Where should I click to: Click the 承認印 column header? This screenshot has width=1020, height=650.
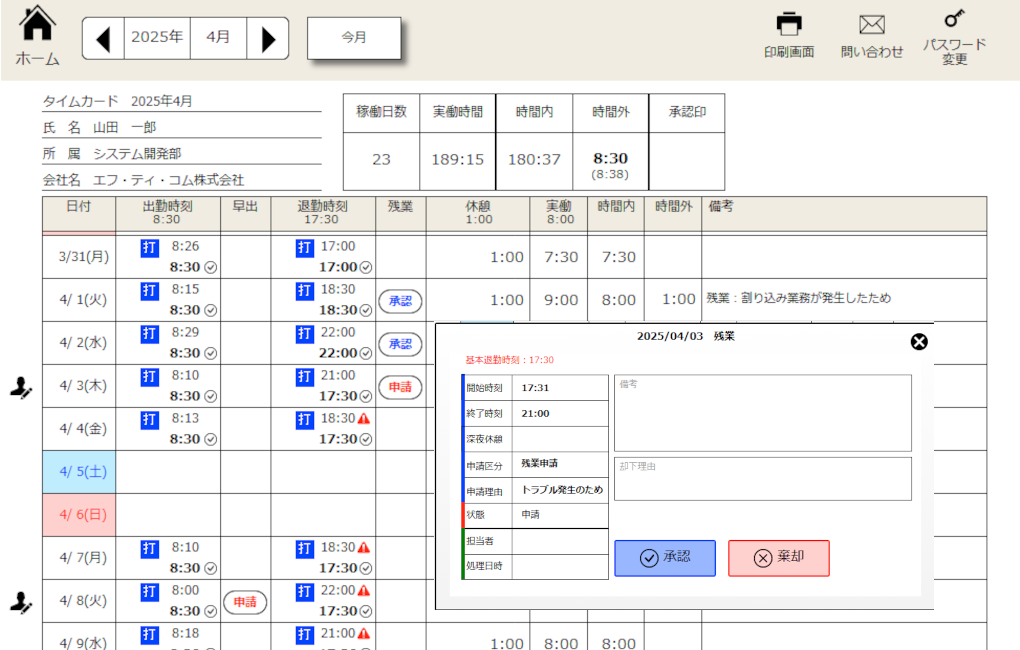(x=687, y=113)
